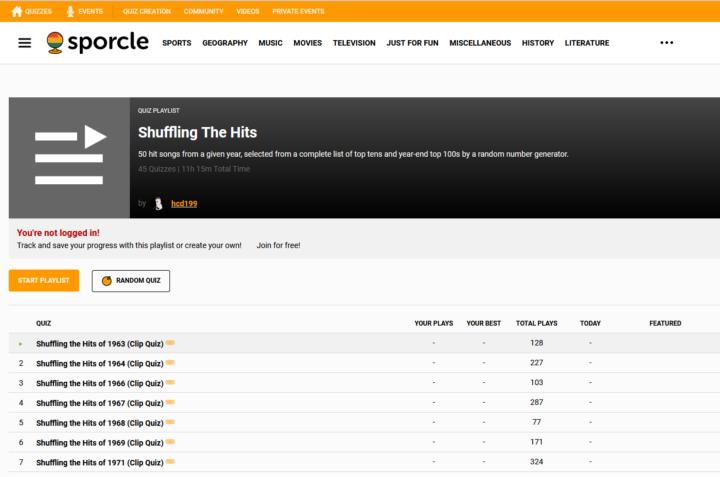
Task: Click the Quiz column header
Action: point(44,323)
